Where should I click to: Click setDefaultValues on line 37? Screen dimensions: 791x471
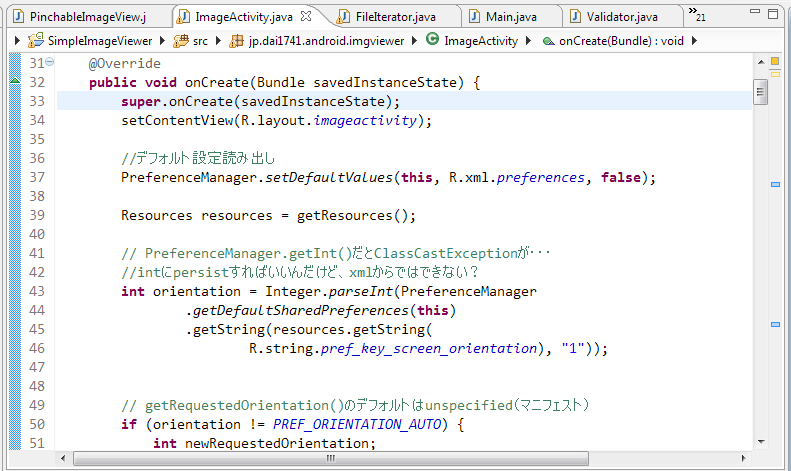(329, 178)
